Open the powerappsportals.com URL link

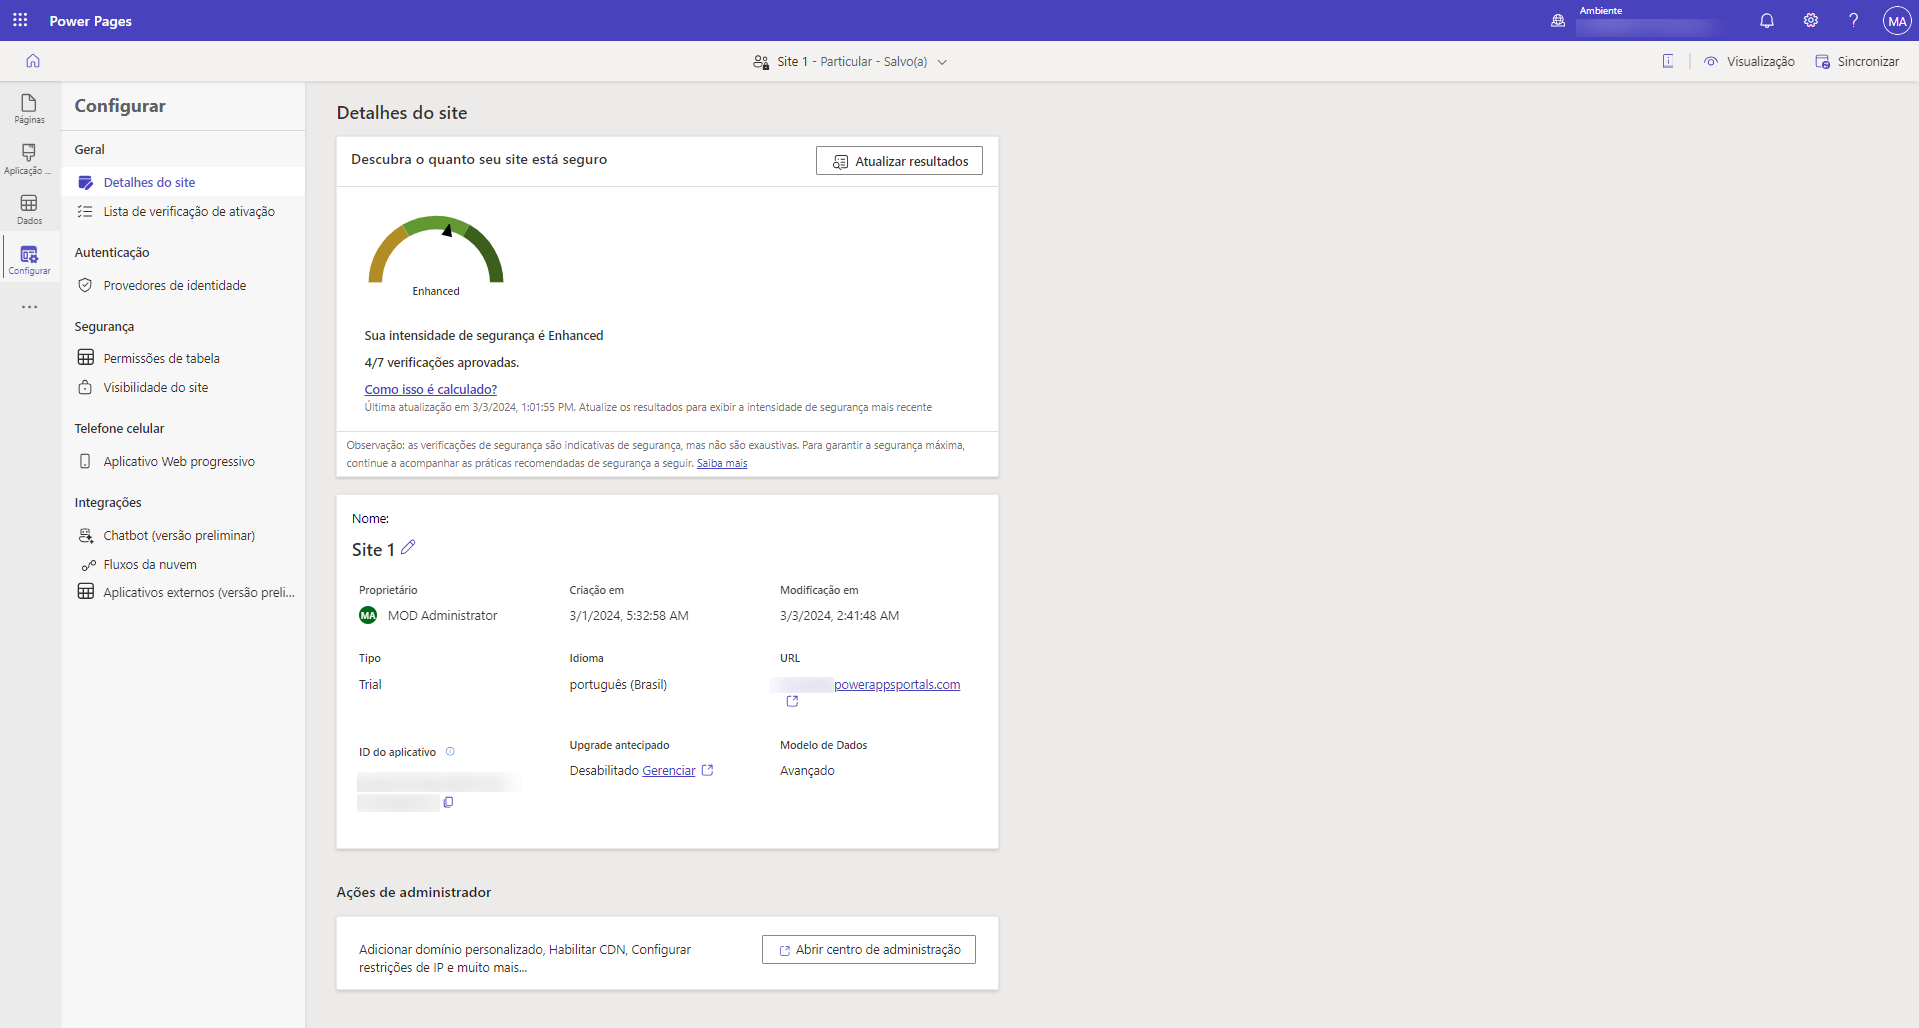coord(897,684)
